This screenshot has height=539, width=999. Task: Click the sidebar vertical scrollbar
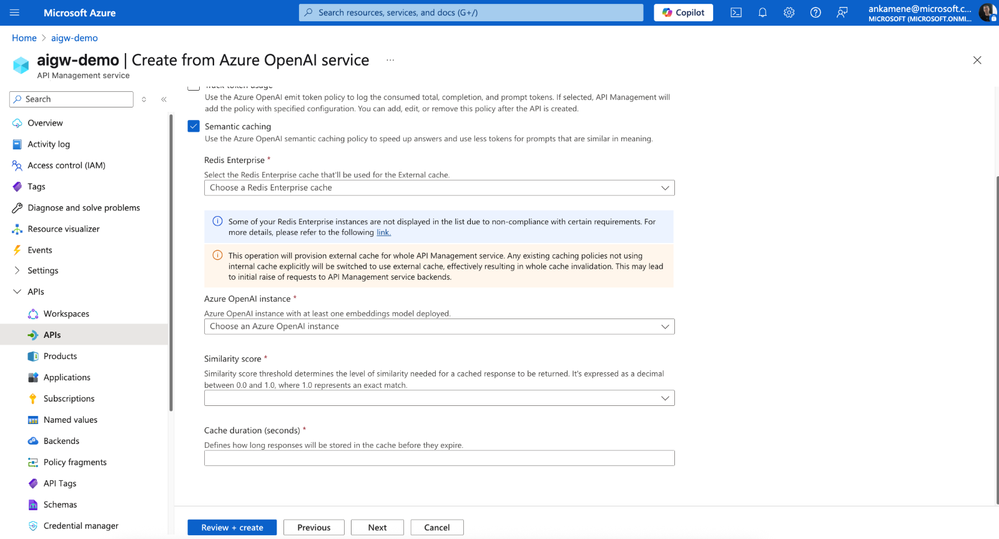pos(171,262)
